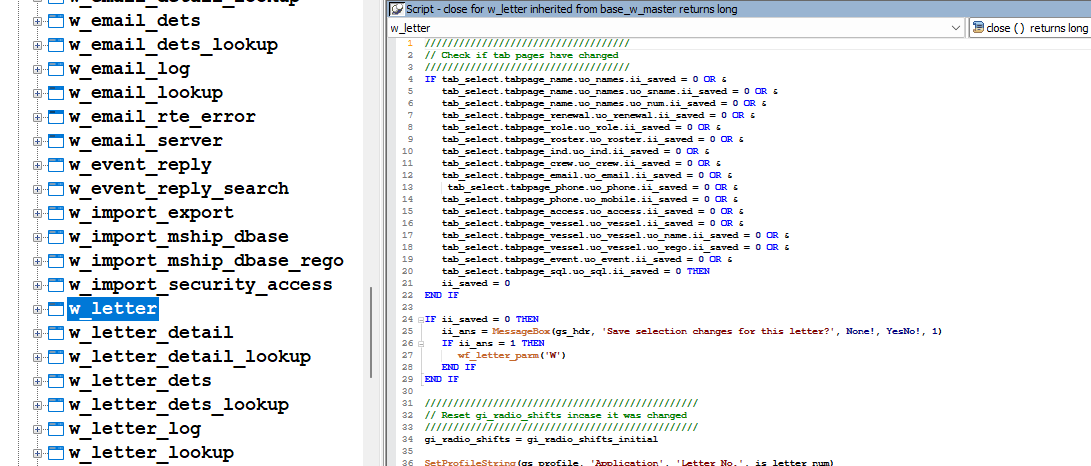Screen dimensions: 1091x466
Task: Select w_letter_detail_lookup in the tree
Action: tap(189, 357)
